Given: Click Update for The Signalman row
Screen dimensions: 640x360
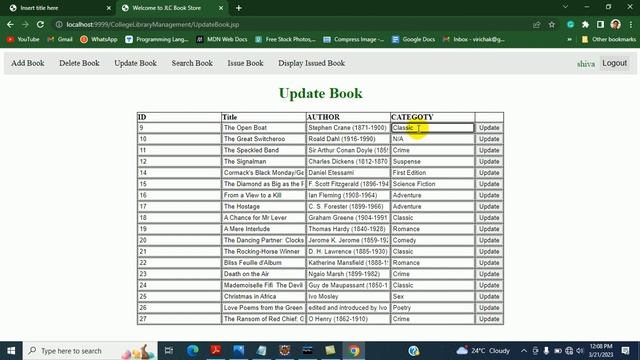Looking at the screenshot, I should point(489,162).
